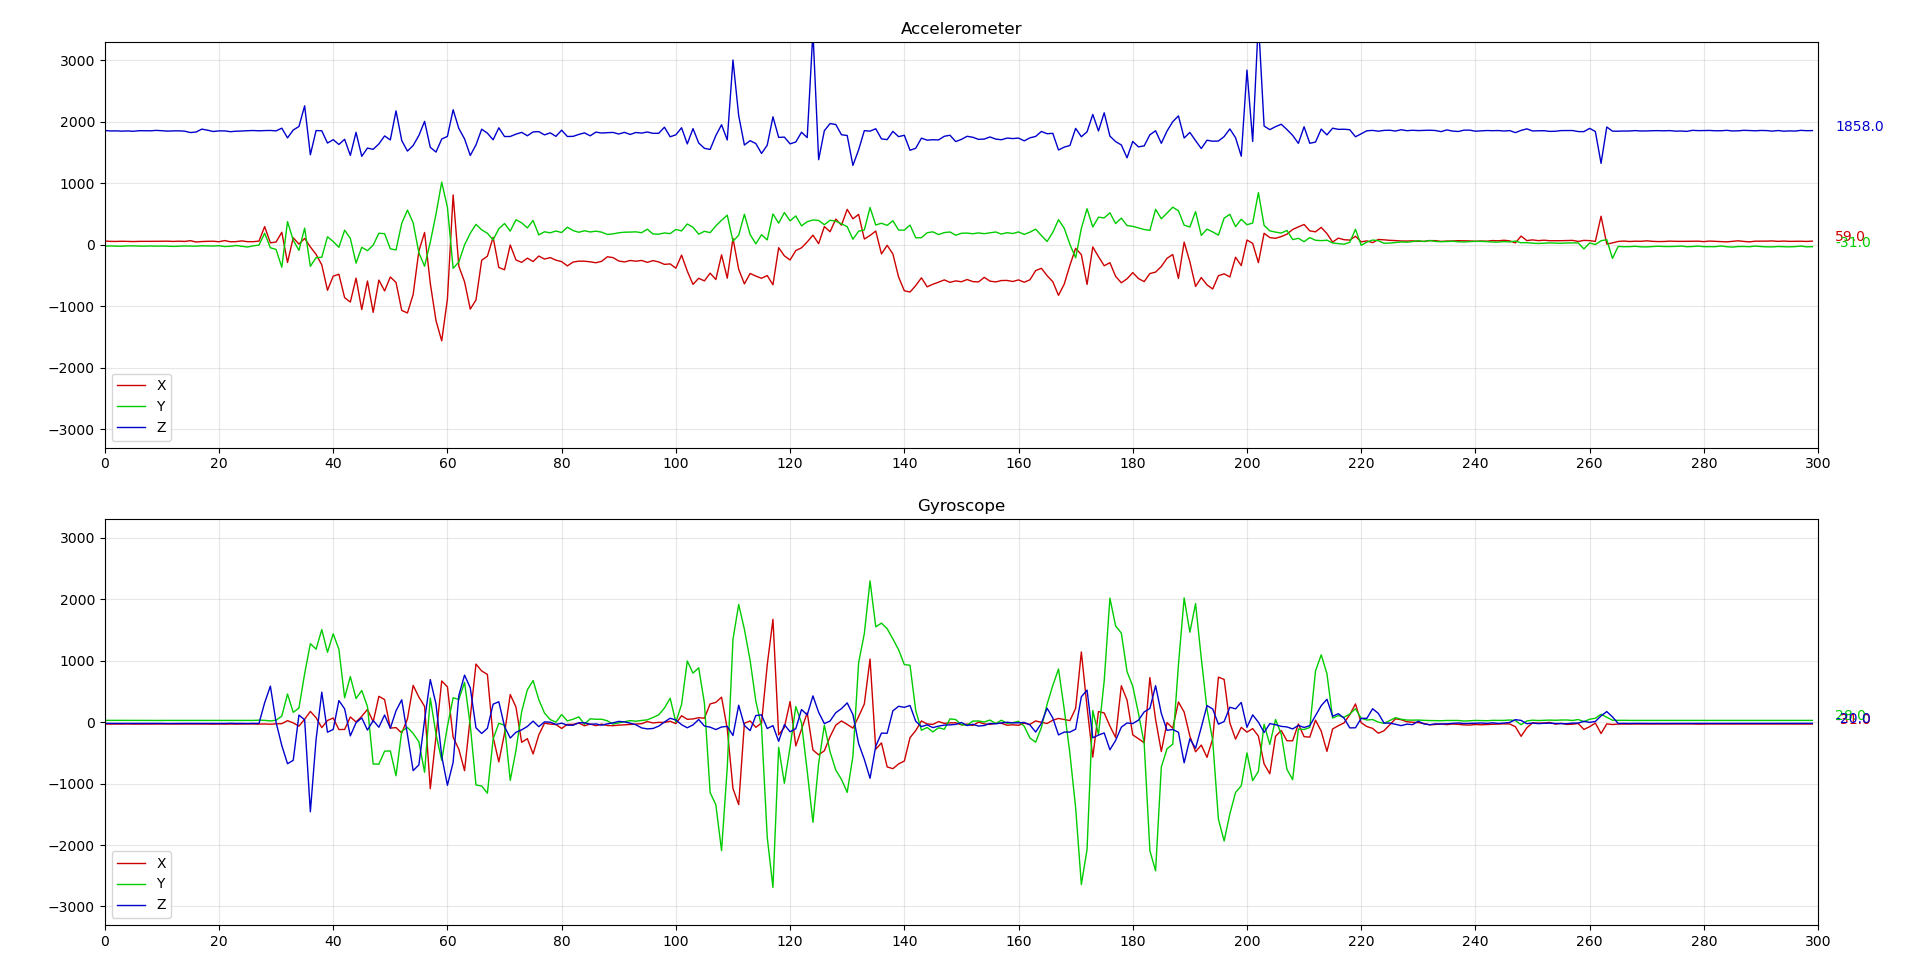The width and height of the screenshot is (1916, 963).
Task: Pick blue Z line swatch in Gyroscope legend
Action: tap(131, 905)
